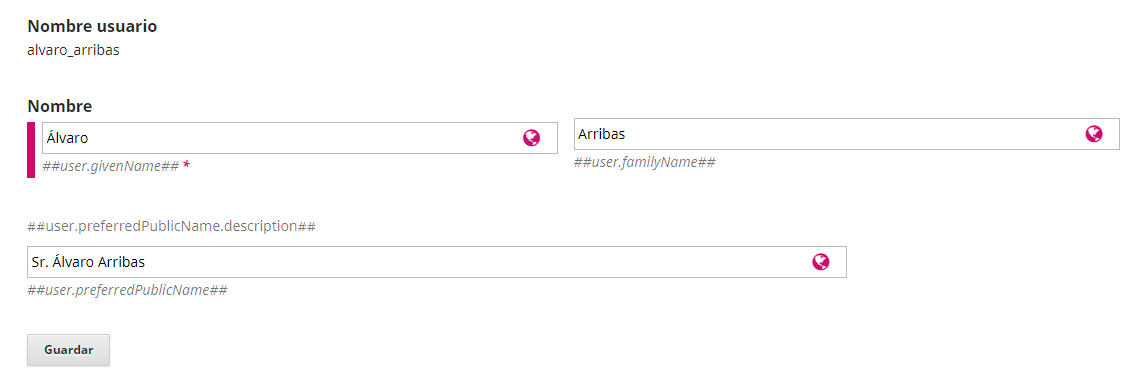Click the ##user.preferredPublicName## label below the field
This screenshot has height=384, width=1145.
click(127, 290)
